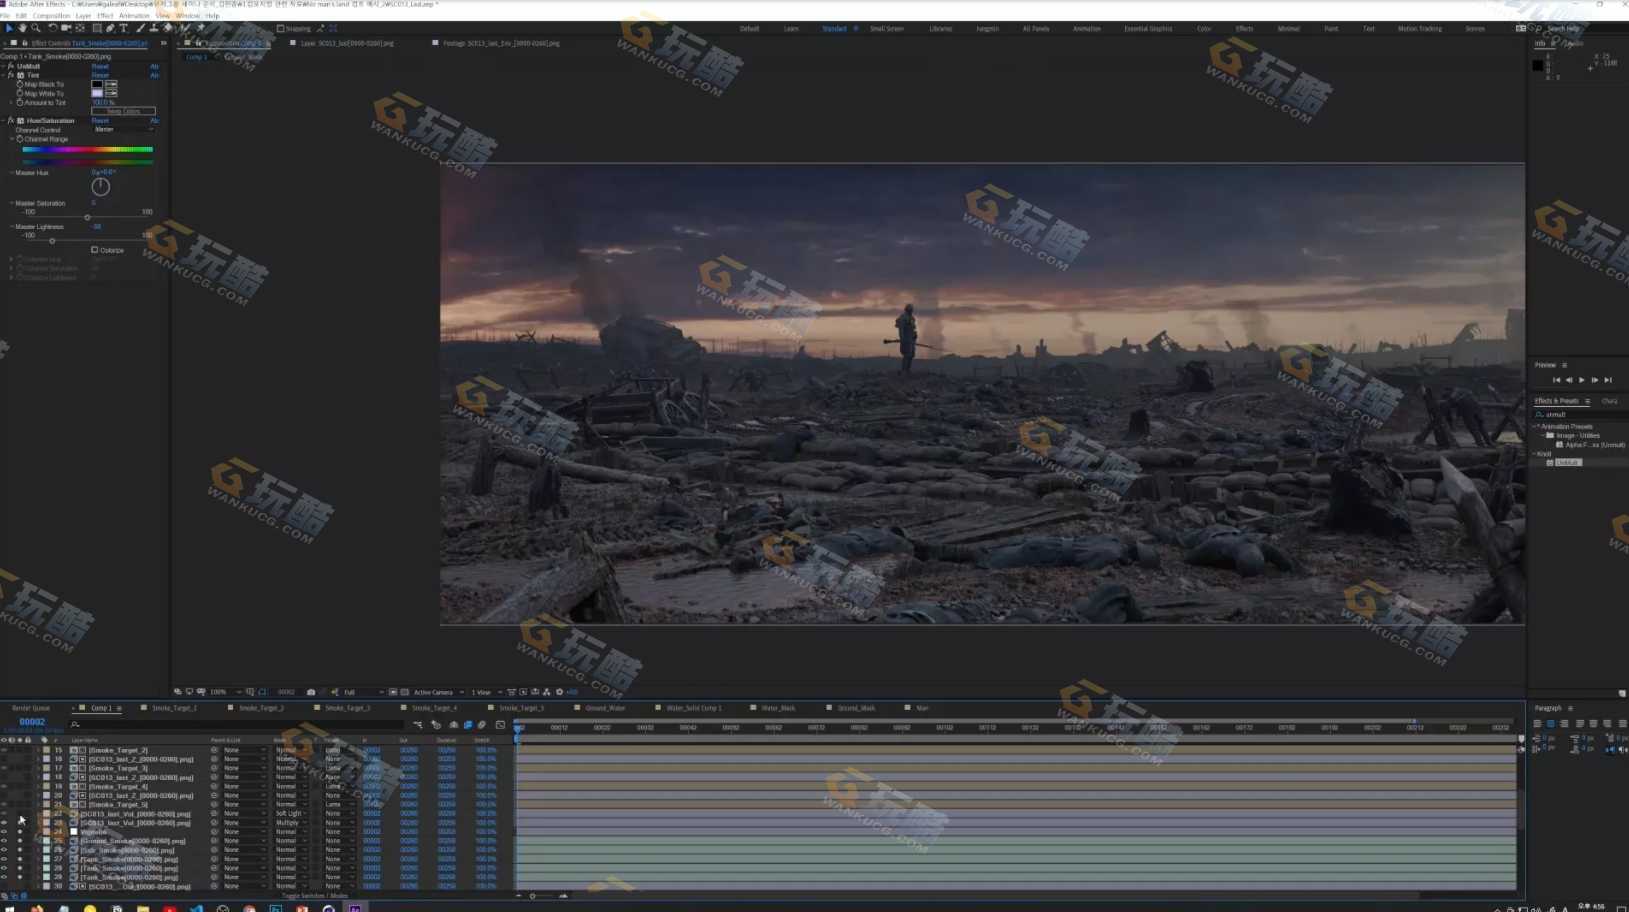1629x912 pixels.
Task: Enable the Colorize checkbox
Action: click(95, 250)
